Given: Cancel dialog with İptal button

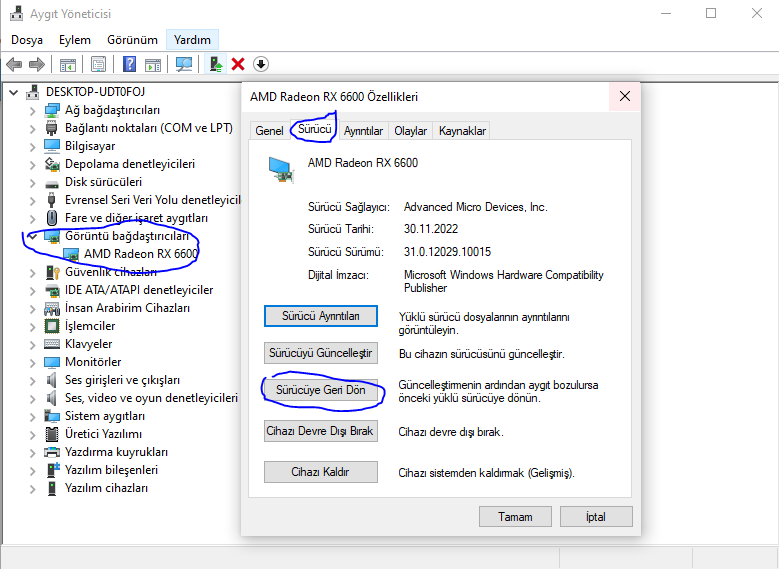Looking at the screenshot, I should pyautogui.click(x=596, y=517).
